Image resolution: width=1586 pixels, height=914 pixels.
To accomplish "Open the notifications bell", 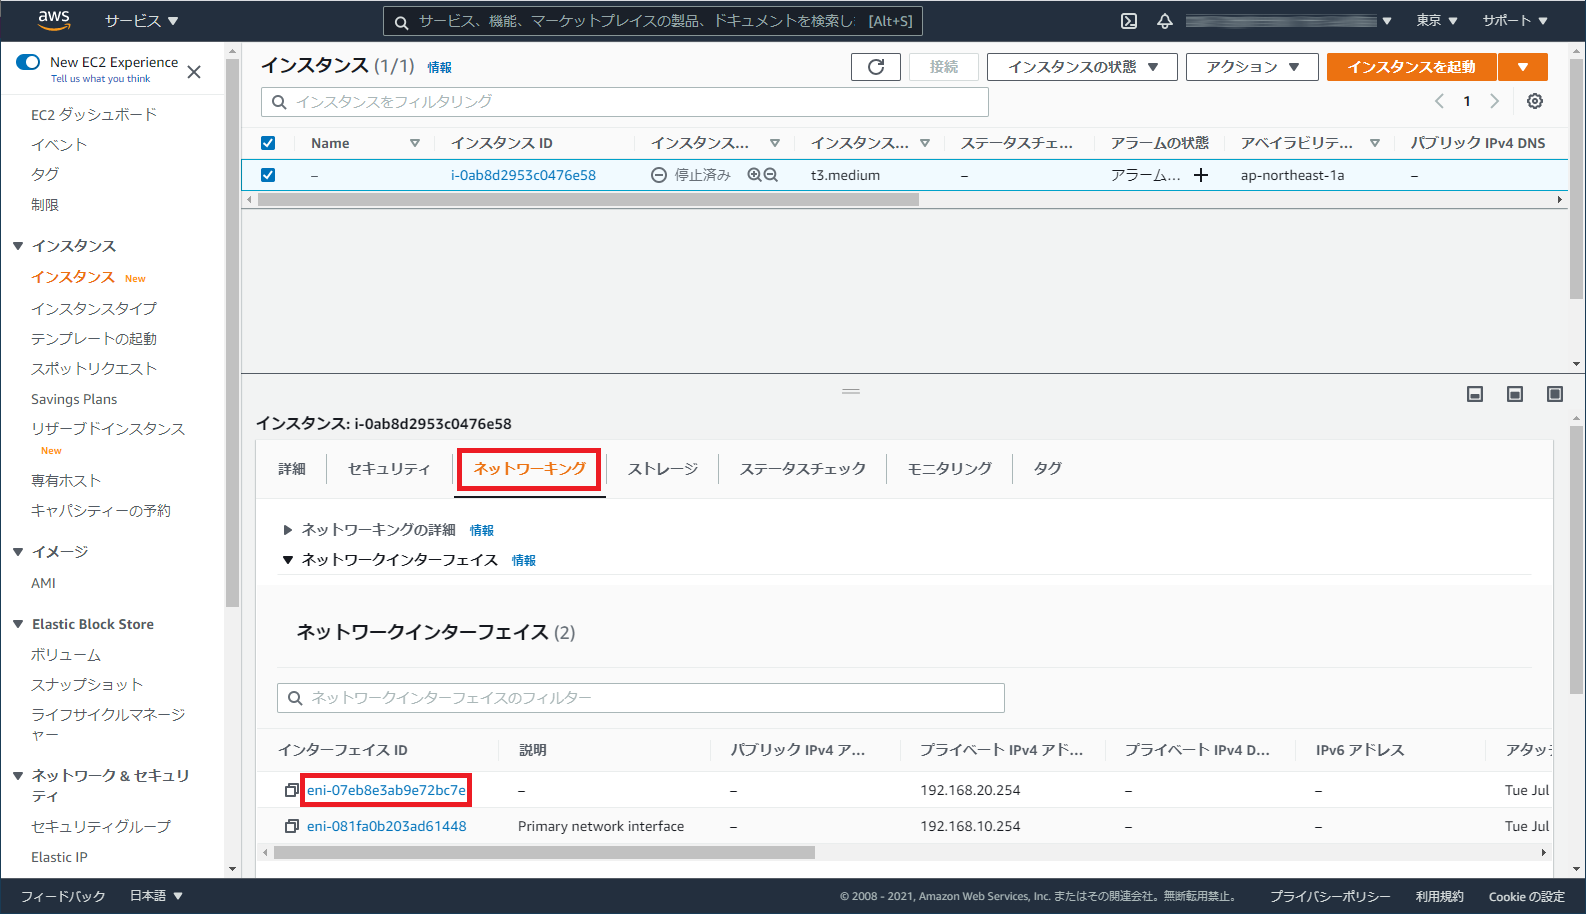I will [1165, 21].
